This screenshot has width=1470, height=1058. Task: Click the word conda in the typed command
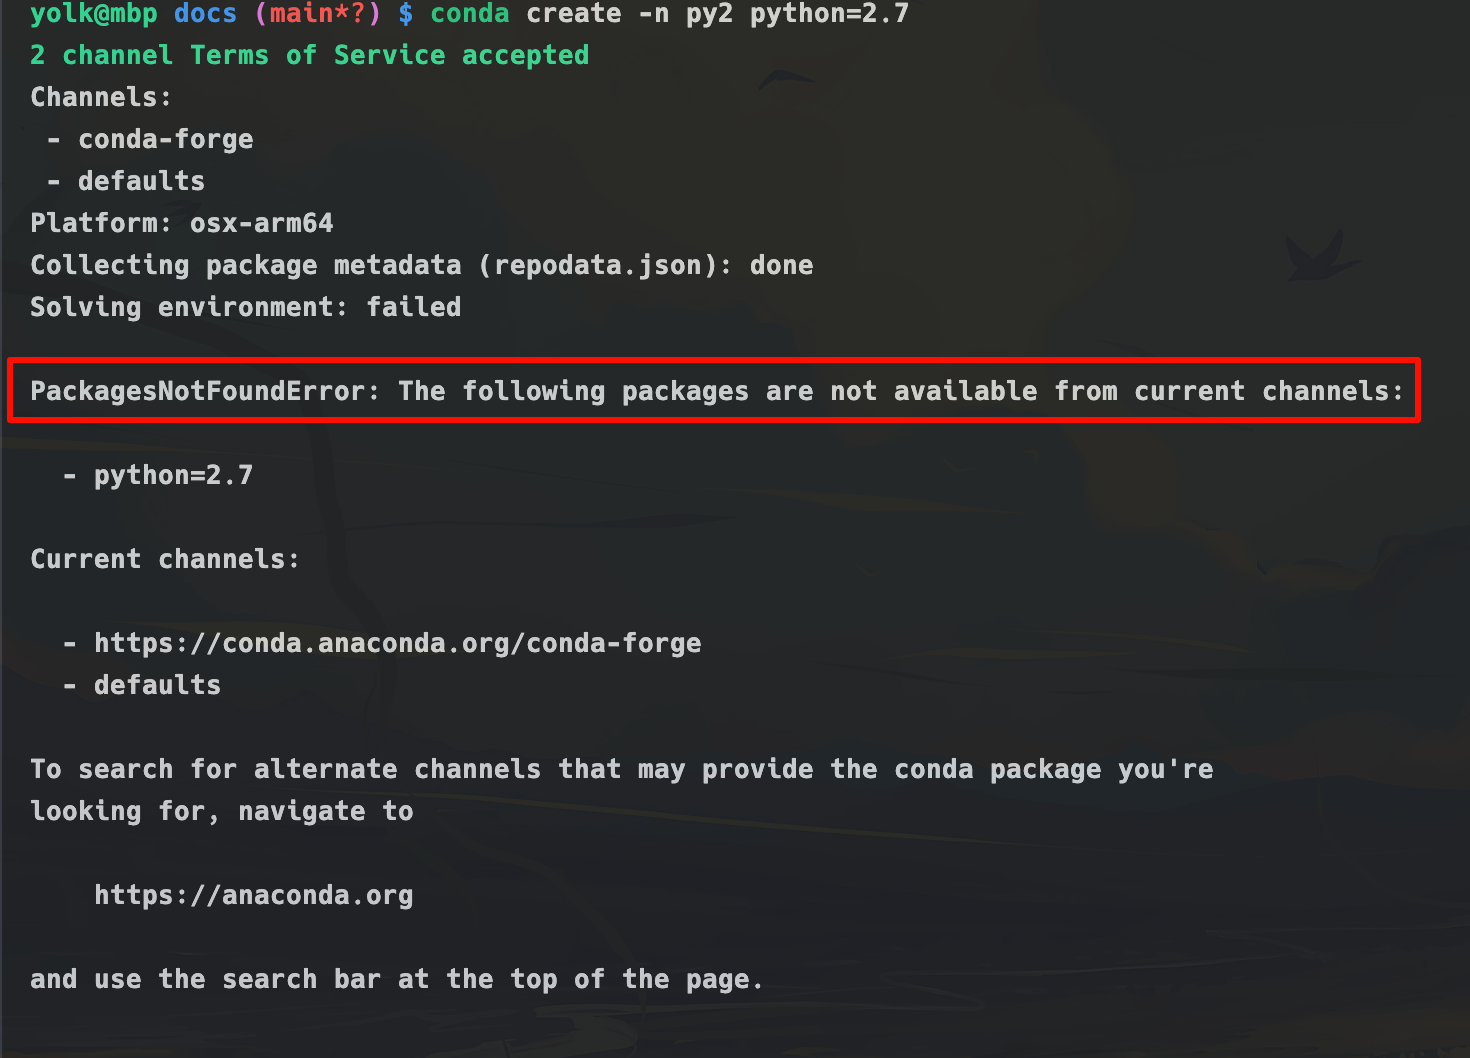469,14
